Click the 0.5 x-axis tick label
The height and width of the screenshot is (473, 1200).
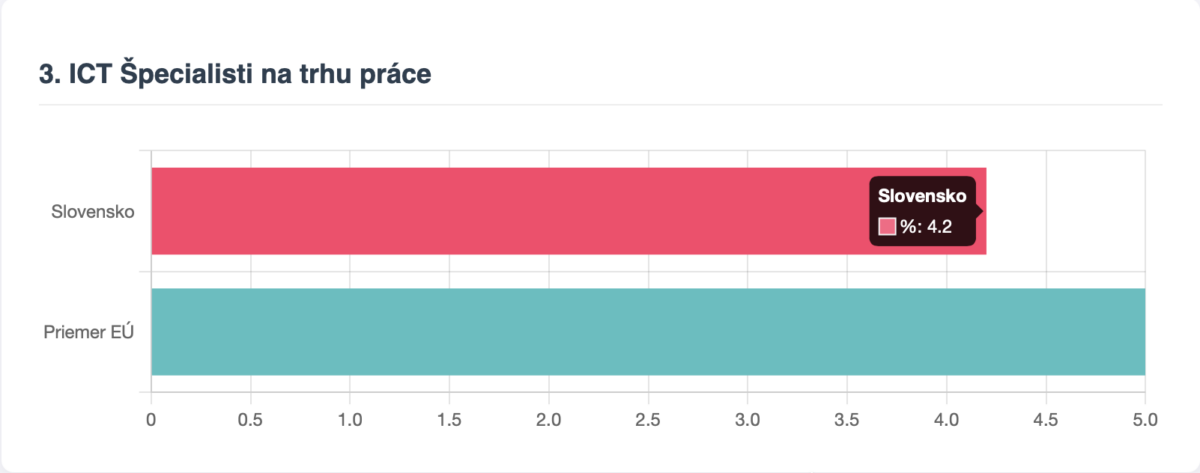250,420
